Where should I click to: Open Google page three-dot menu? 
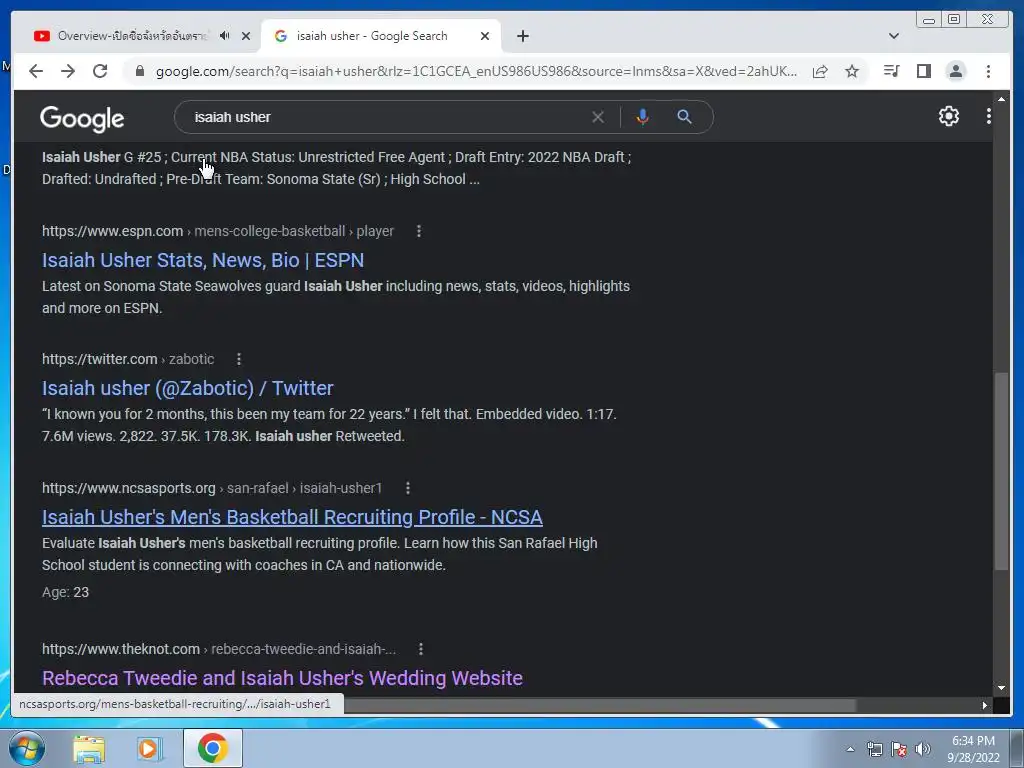[x=988, y=116]
